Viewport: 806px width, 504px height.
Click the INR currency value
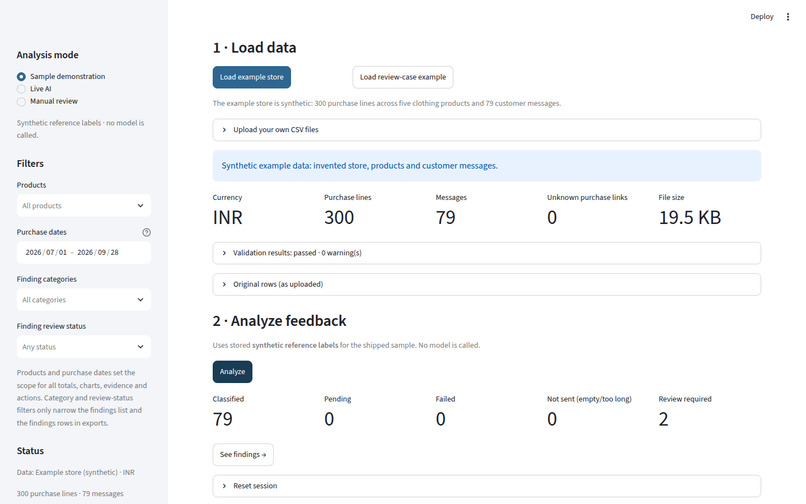pyautogui.click(x=228, y=218)
